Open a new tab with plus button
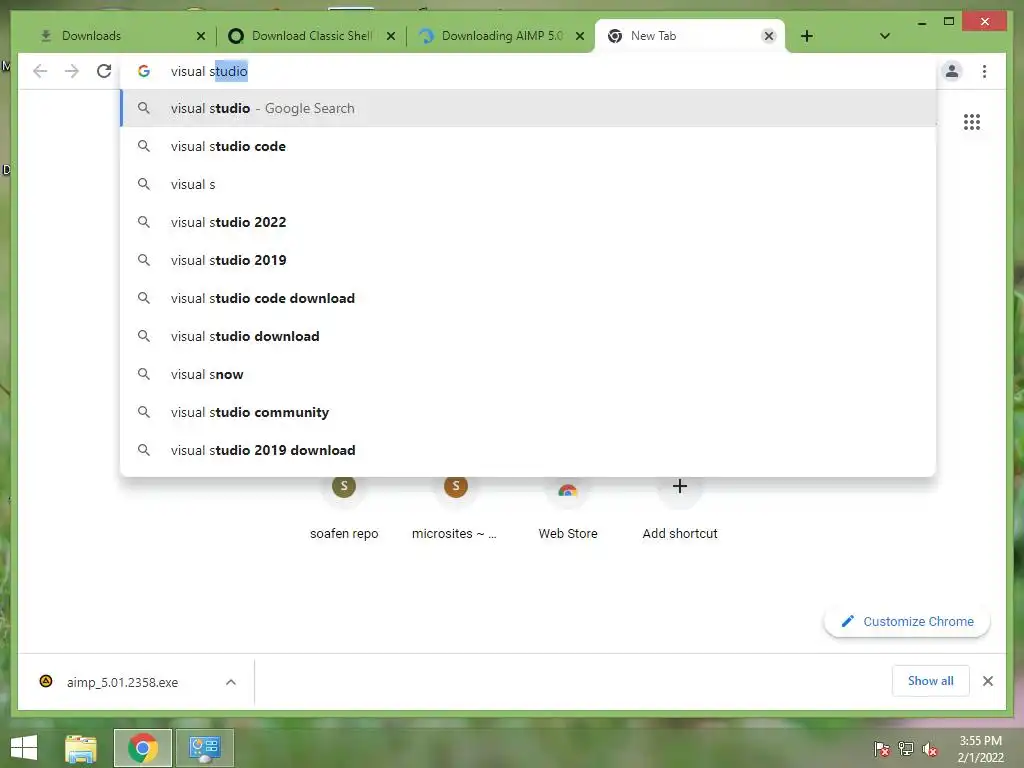Screen dimensions: 1024x768 click(x=807, y=36)
